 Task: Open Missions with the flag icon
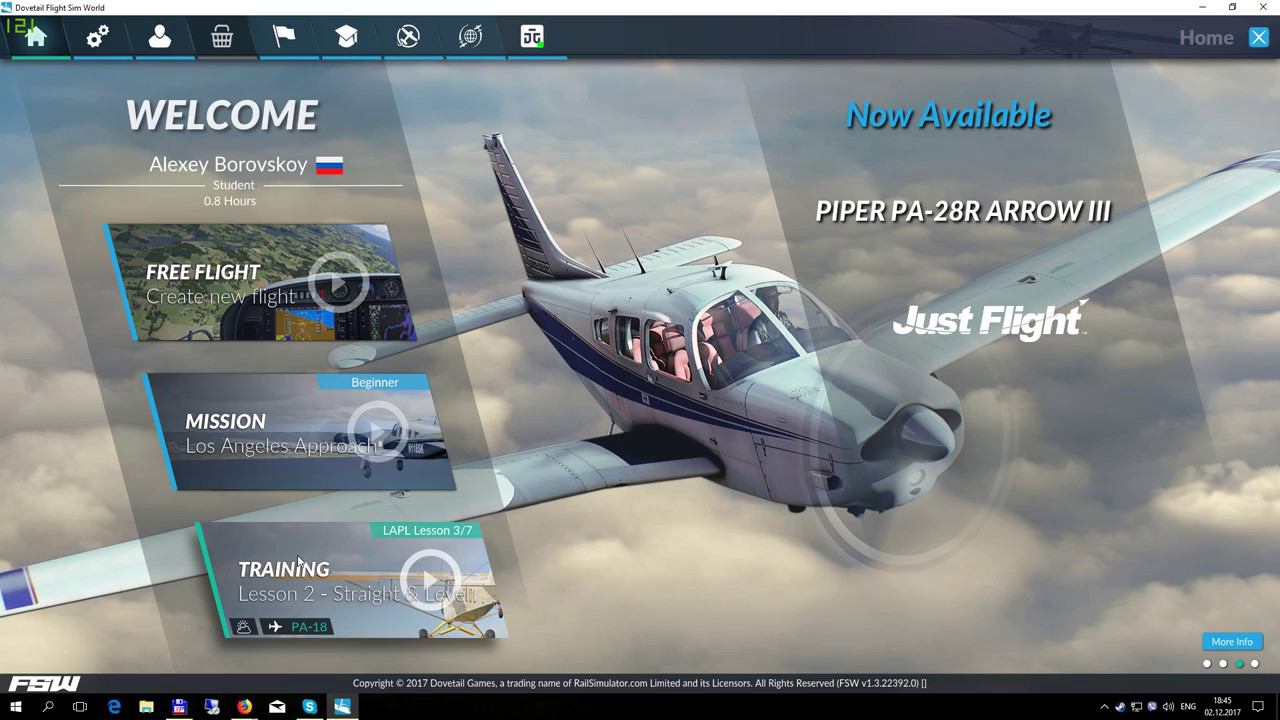[284, 37]
